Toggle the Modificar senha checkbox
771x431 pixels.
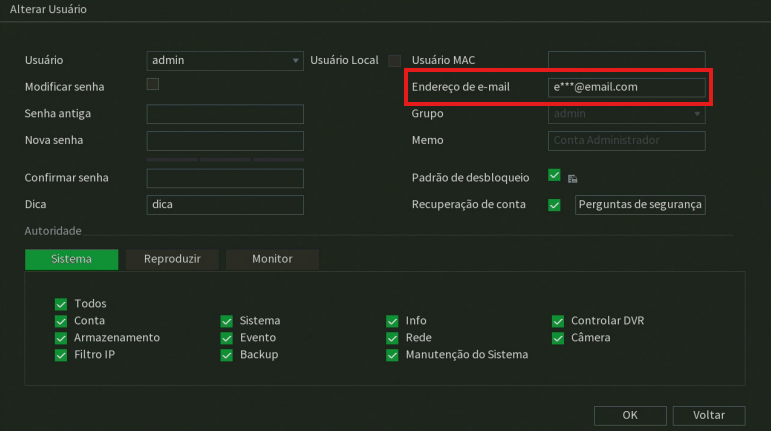coord(153,84)
